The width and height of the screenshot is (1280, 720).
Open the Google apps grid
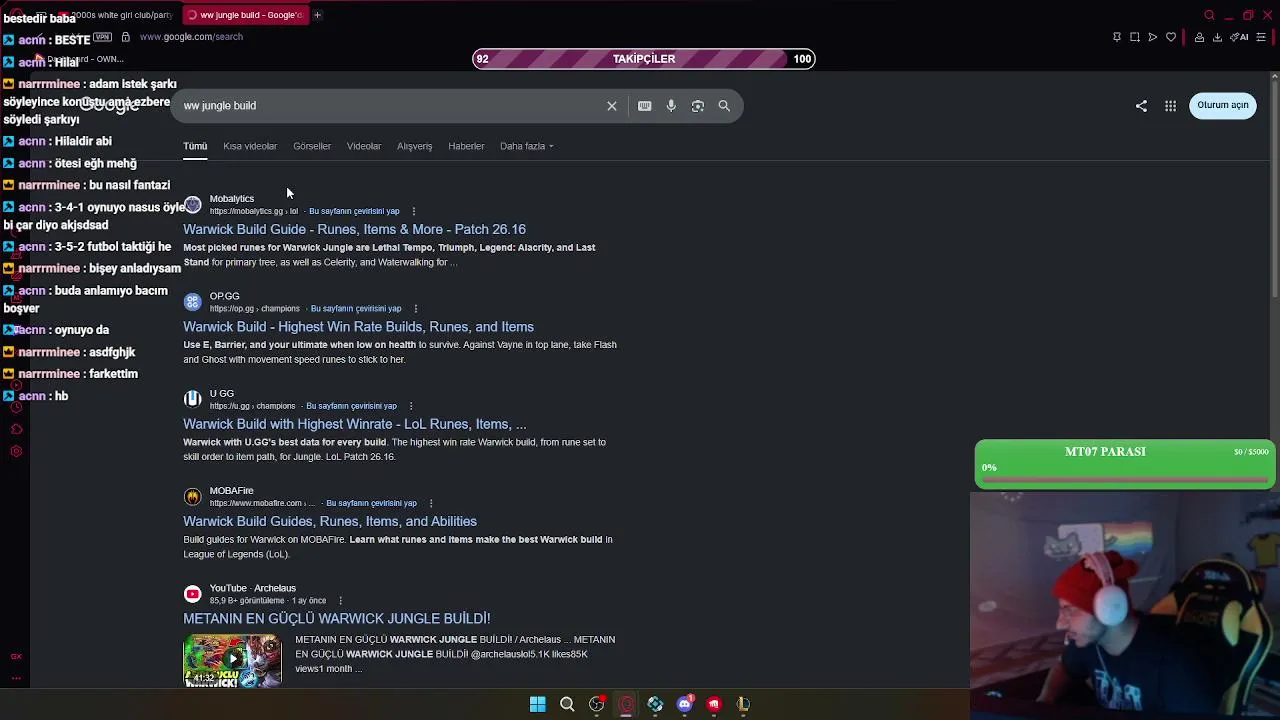(1170, 106)
